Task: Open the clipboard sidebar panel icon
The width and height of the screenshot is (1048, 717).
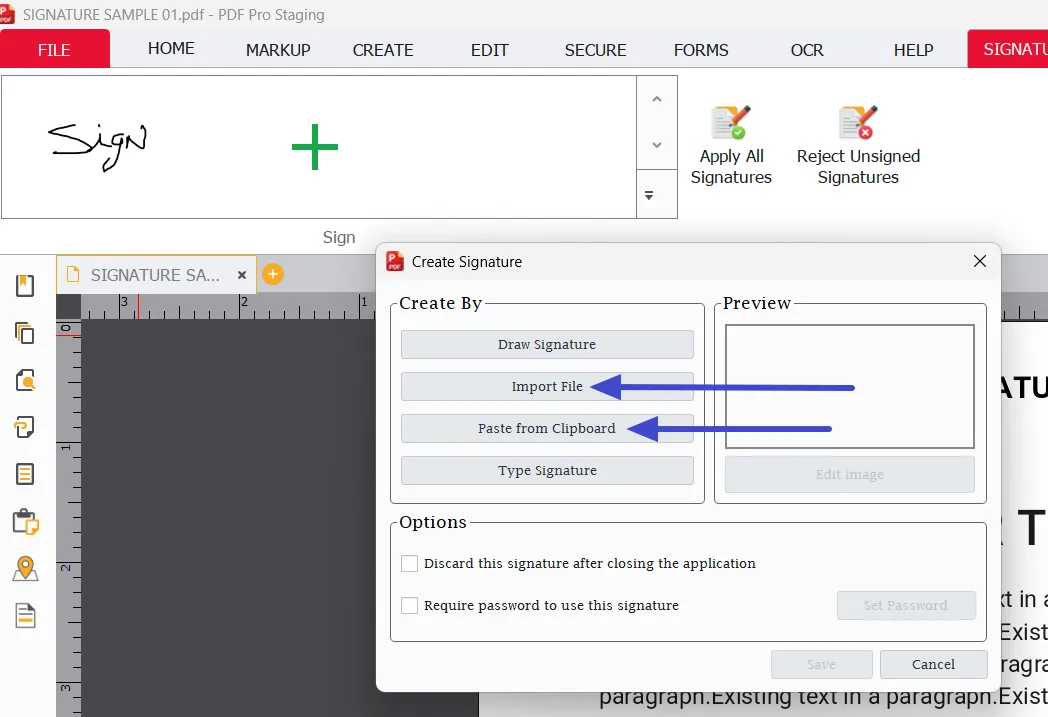Action: [x=25, y=521]
